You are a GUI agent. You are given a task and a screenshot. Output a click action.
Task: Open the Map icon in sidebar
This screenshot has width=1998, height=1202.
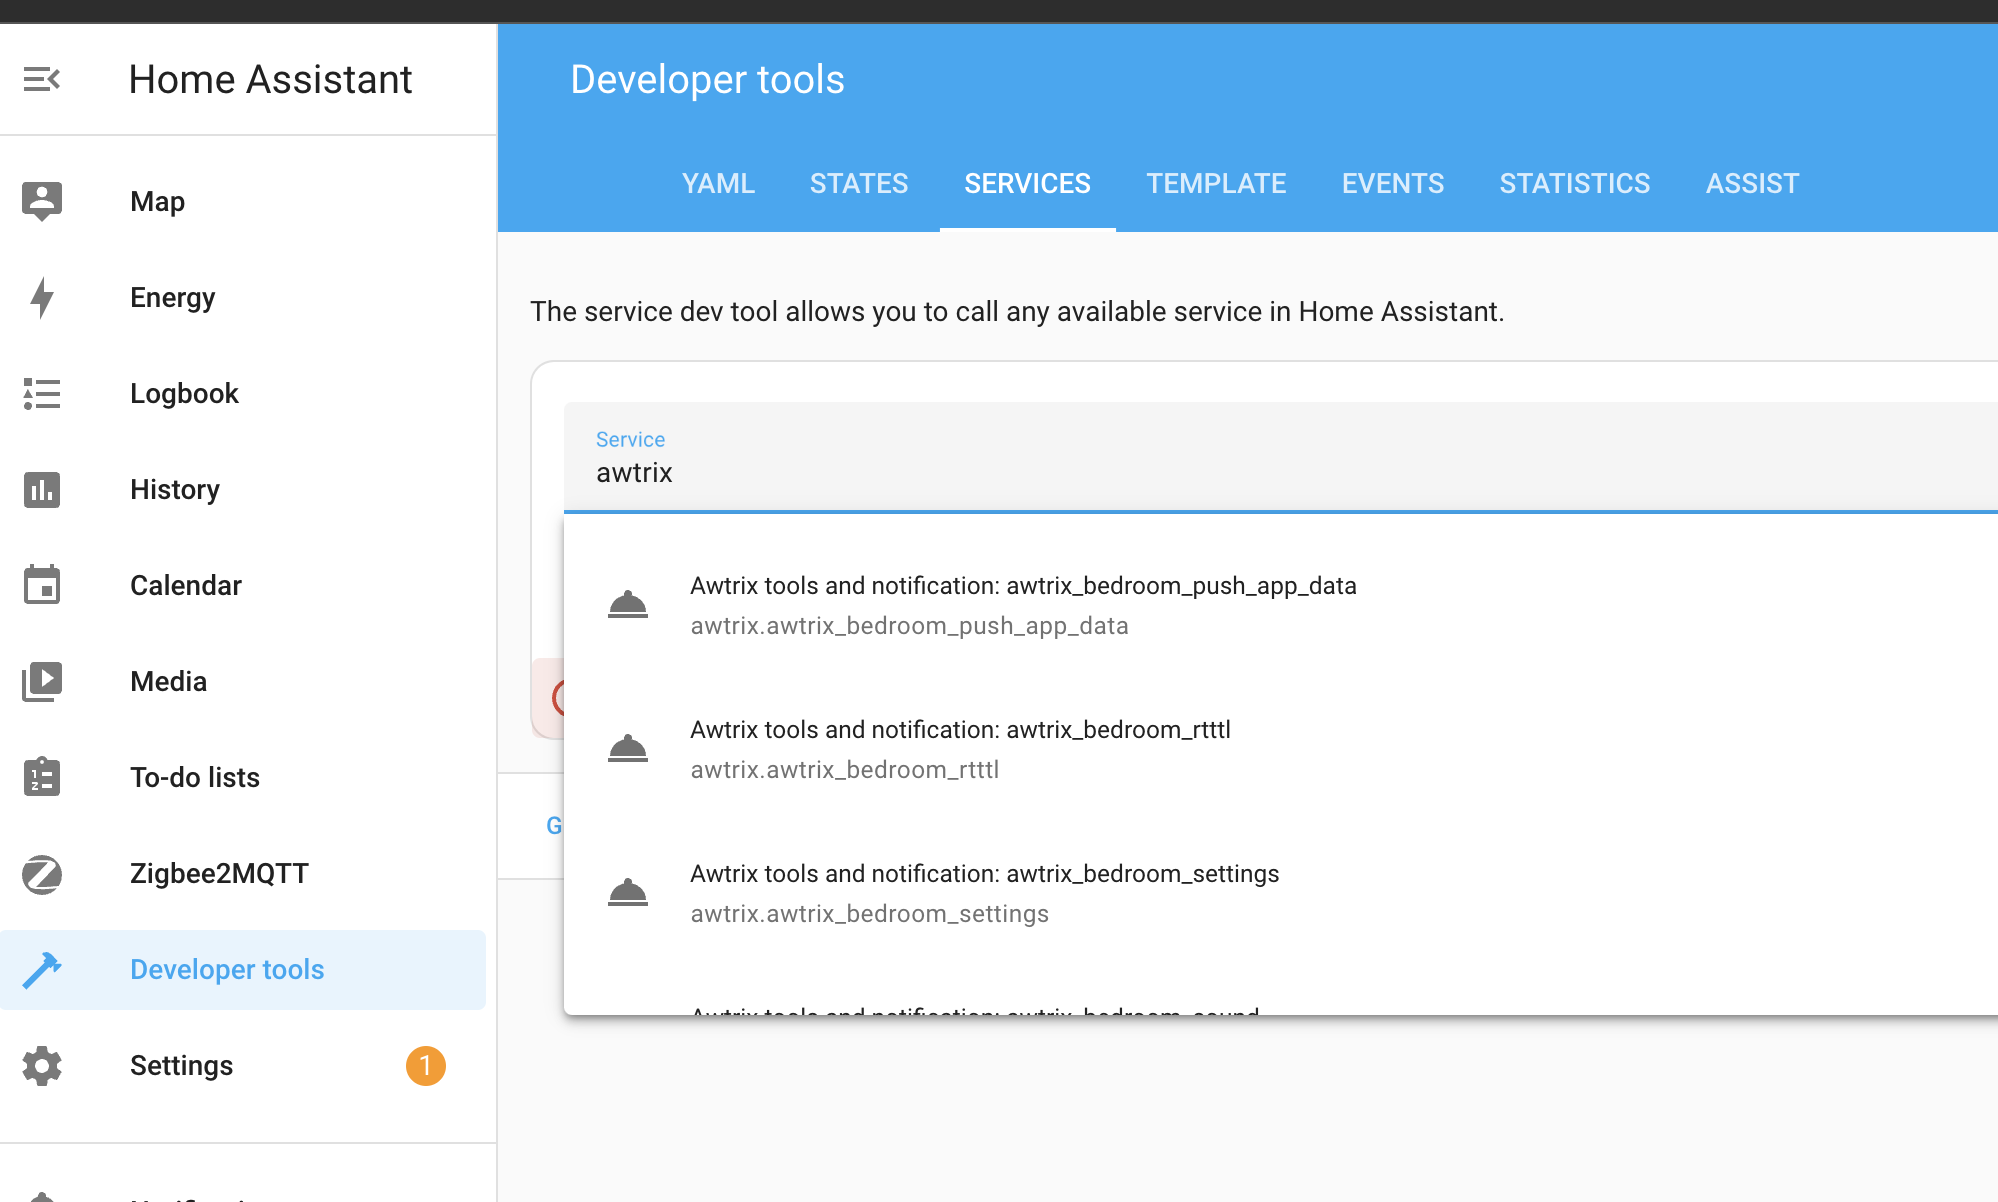point(42,201)
